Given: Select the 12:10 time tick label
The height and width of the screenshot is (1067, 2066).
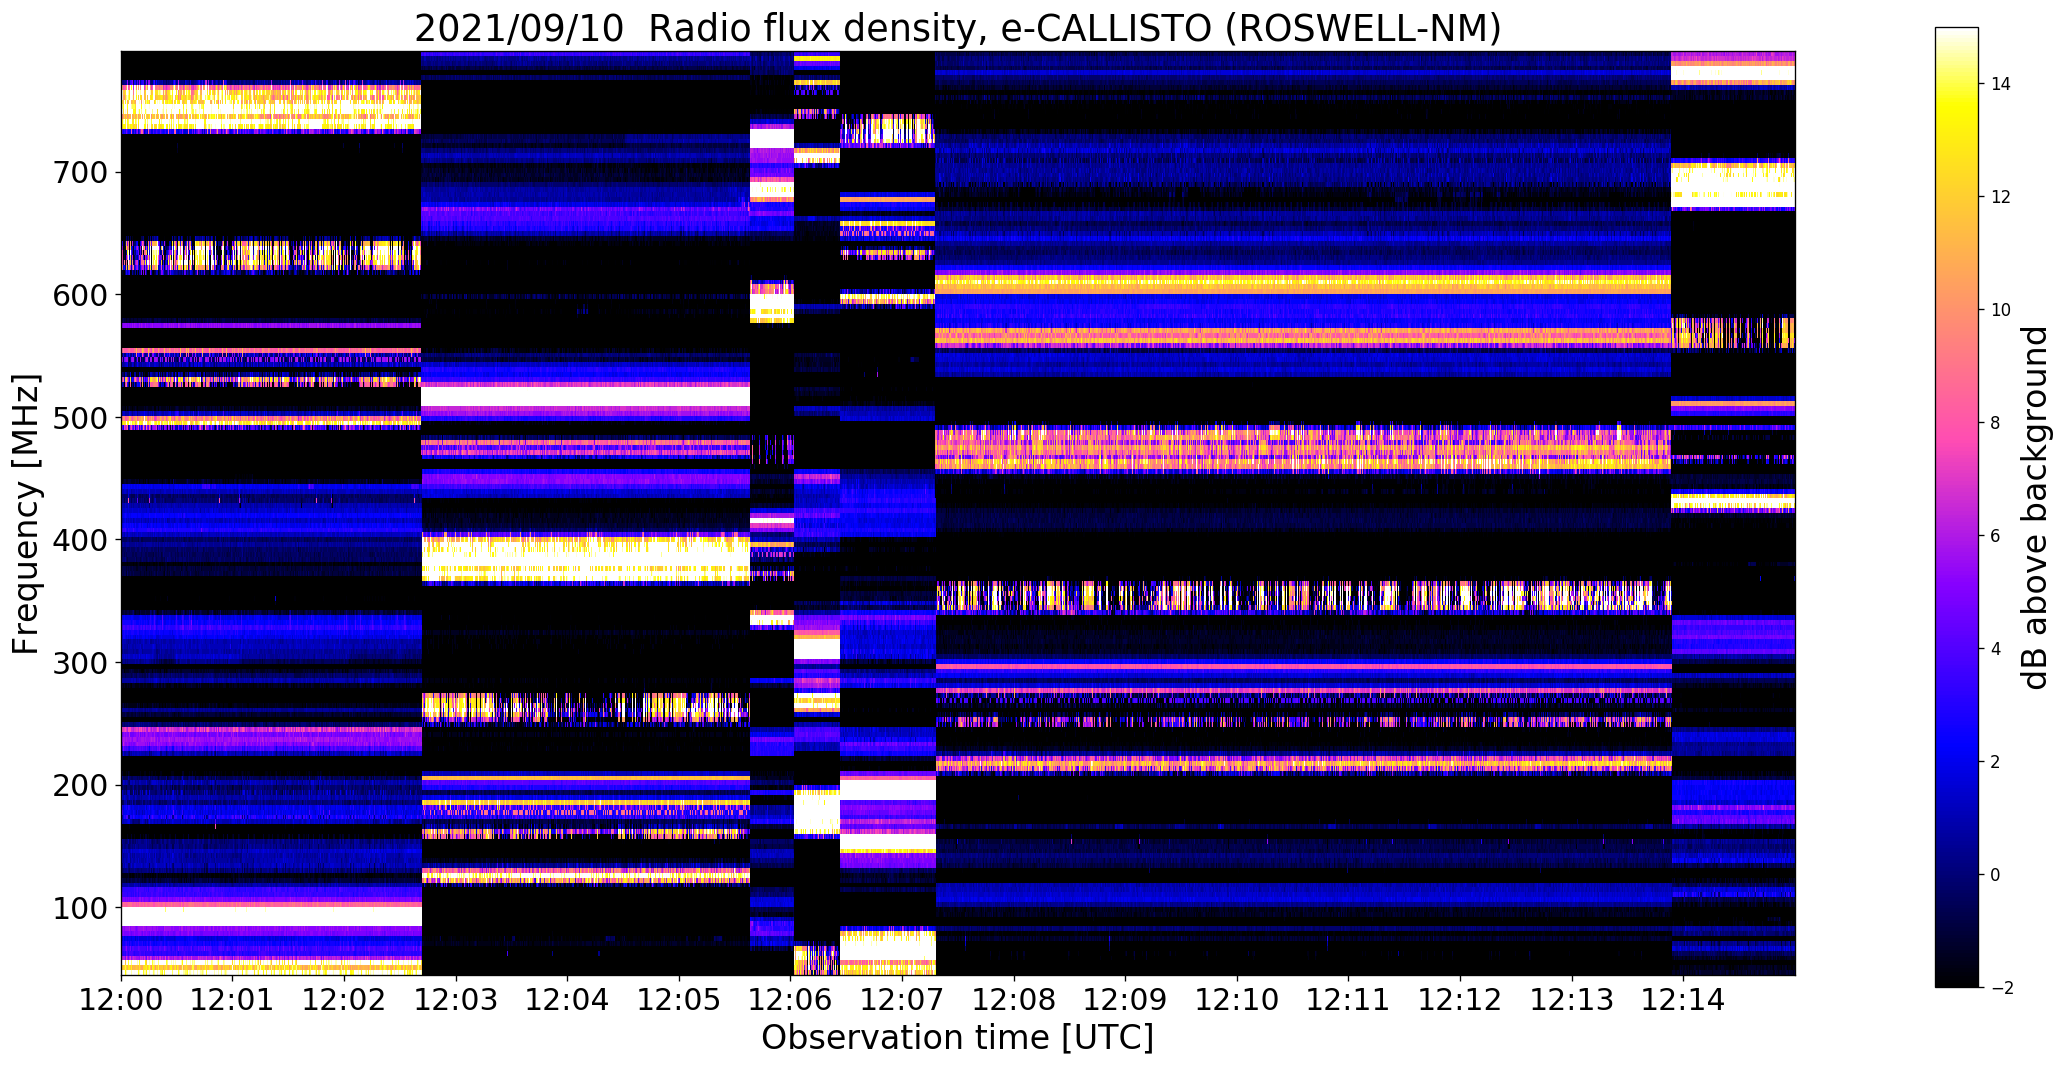Looking at the screenshot, I should [x=1238, y=999].
